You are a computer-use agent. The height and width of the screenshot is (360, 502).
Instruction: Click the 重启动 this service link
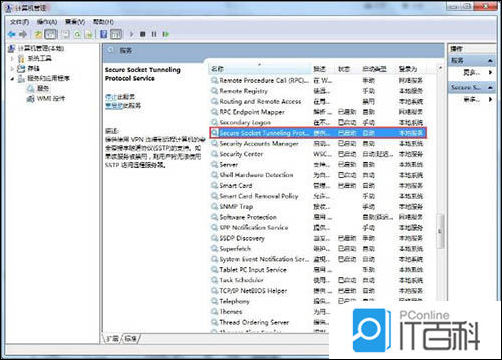[x=114, y=106]
